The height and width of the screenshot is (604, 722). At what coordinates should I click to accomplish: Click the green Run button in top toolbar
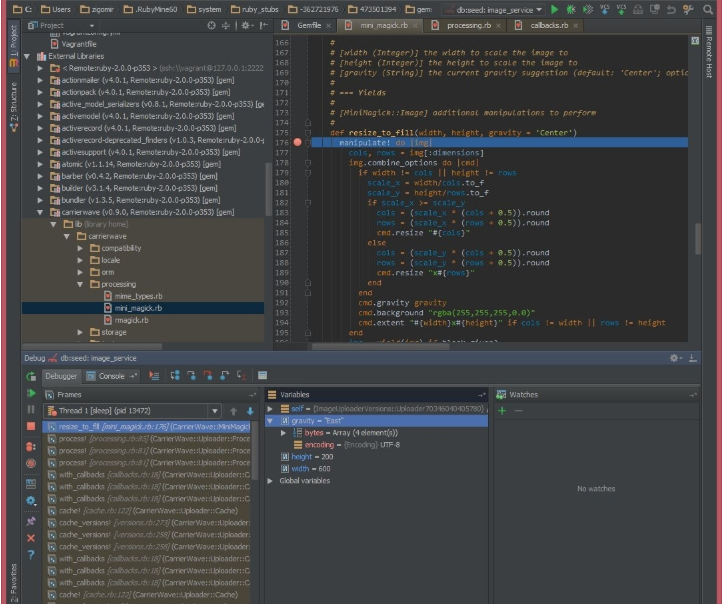[x=554, y=9]
